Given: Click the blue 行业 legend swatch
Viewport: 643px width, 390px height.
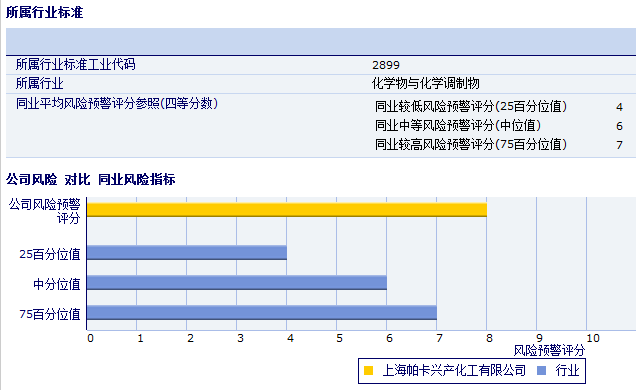Looking at the screenshot, I should tap(541, 371).
